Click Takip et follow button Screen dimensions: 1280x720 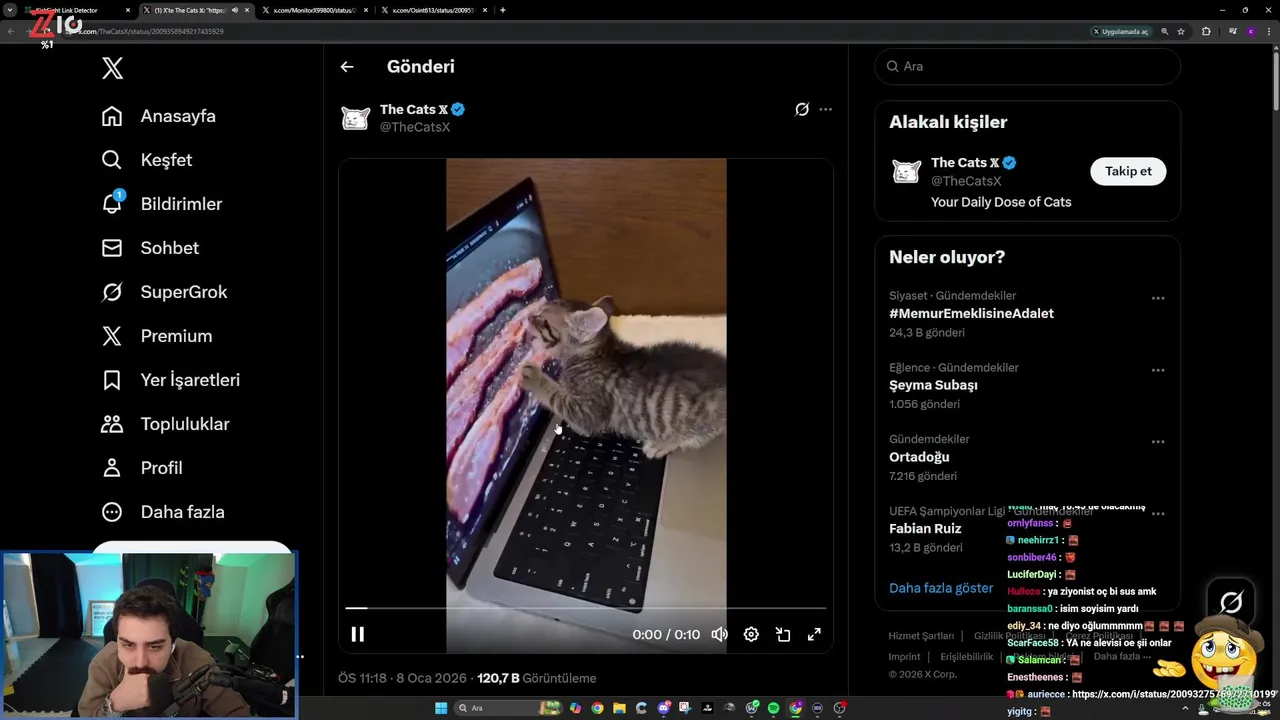(x=1128, y=171)
